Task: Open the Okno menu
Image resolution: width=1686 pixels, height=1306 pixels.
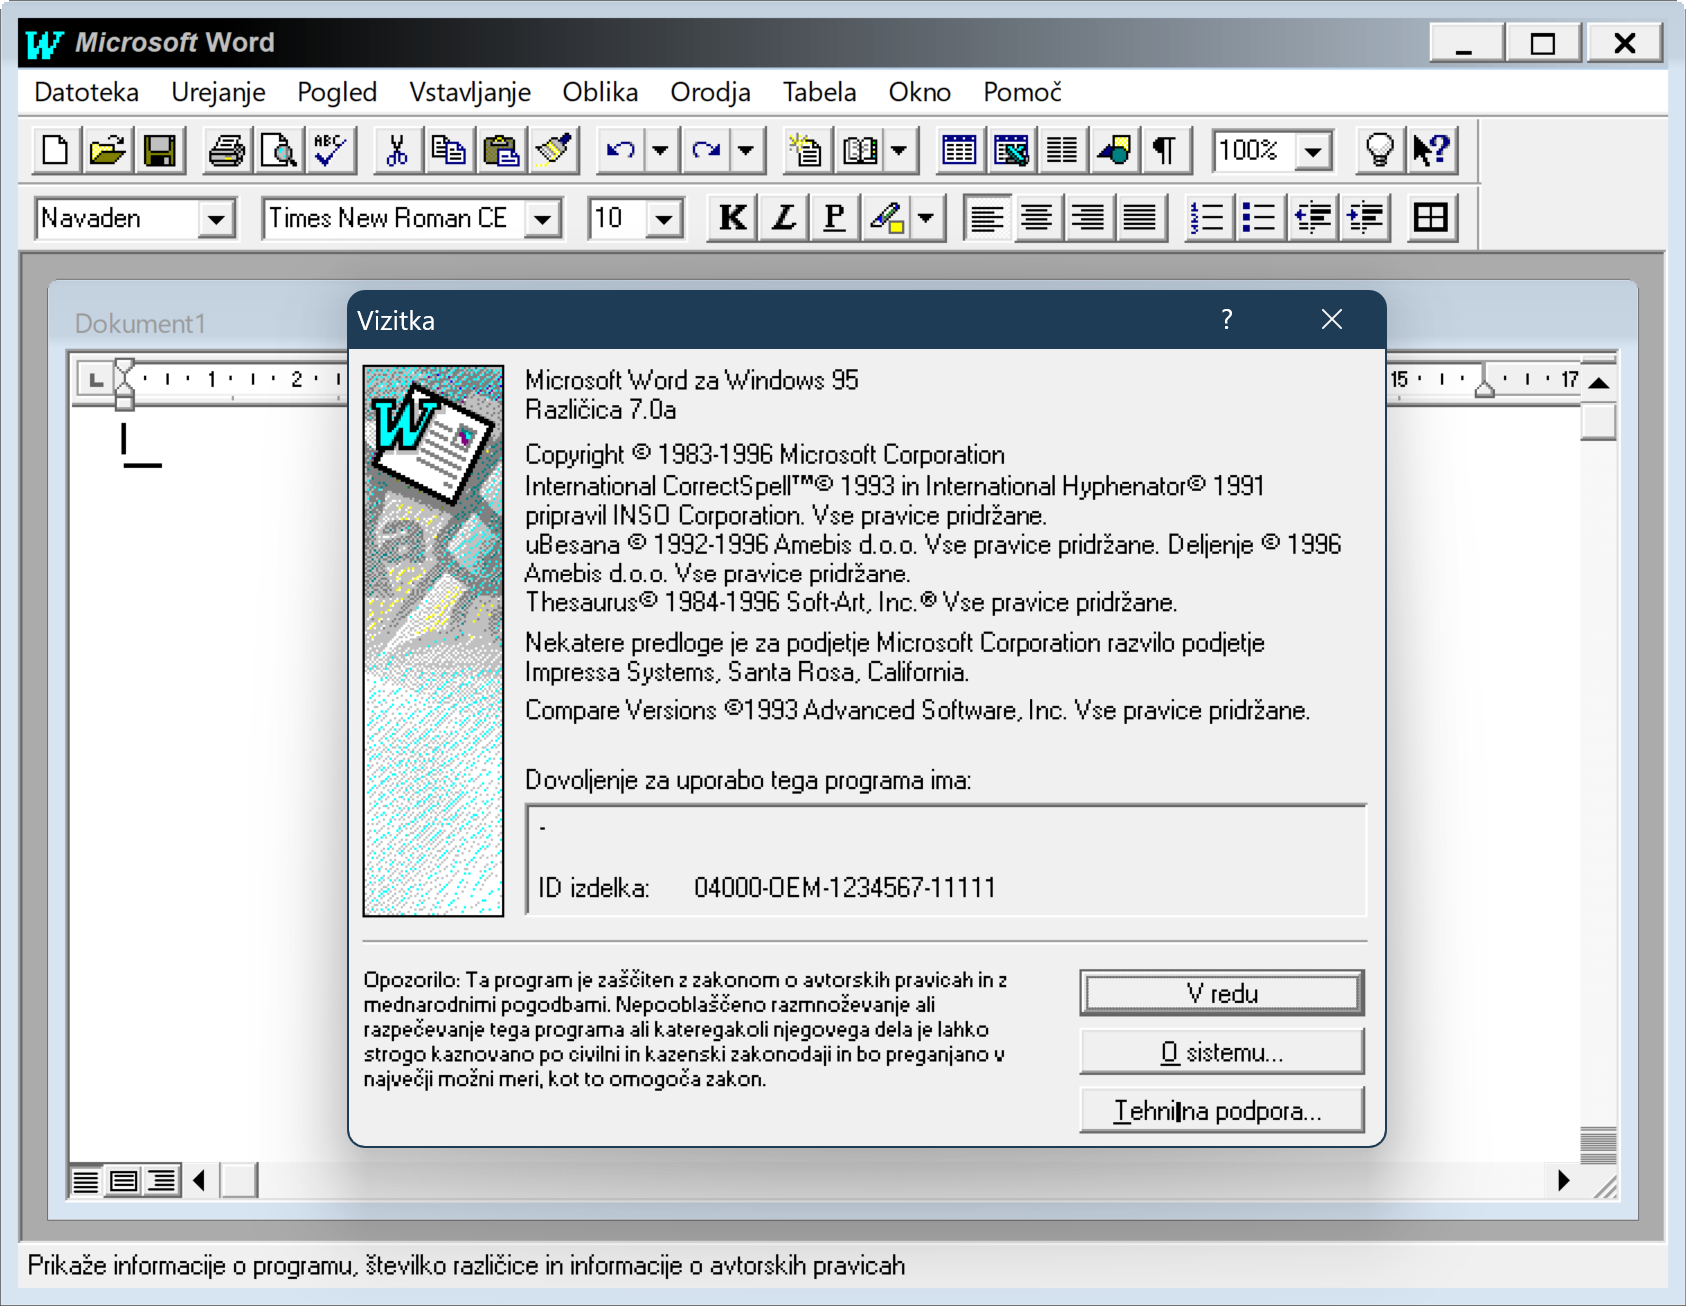Action: (919, 92)
